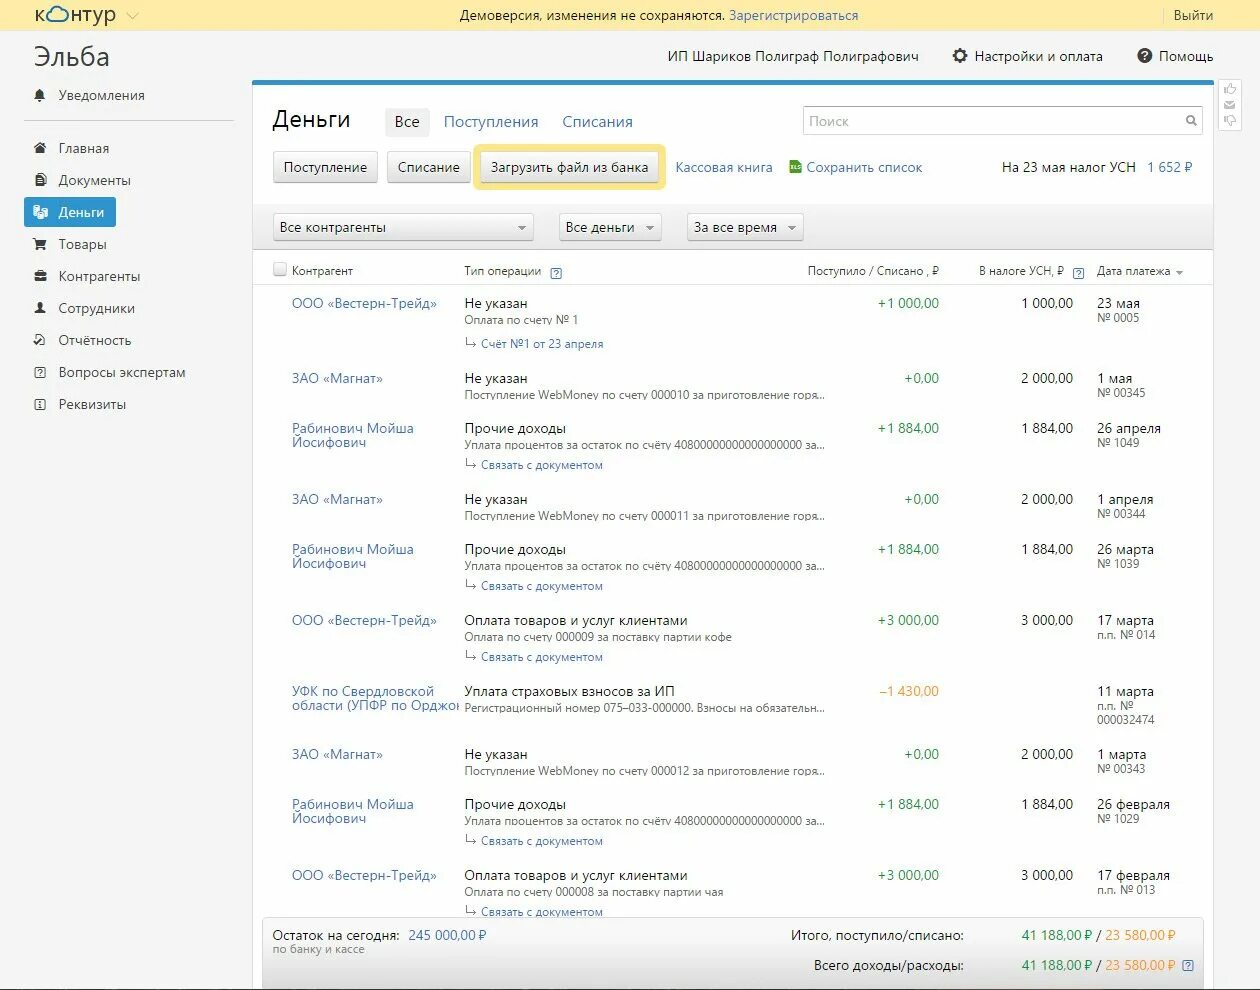Click the icon beside Отчётность

(40, 340)
